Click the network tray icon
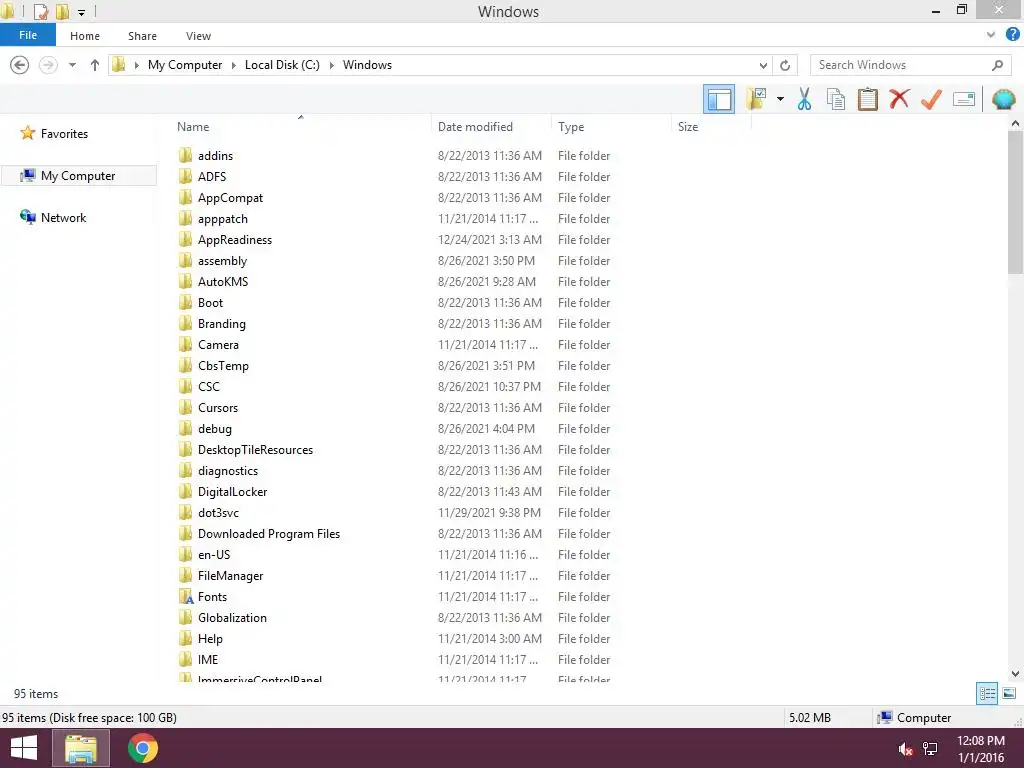 pos(930,749)
